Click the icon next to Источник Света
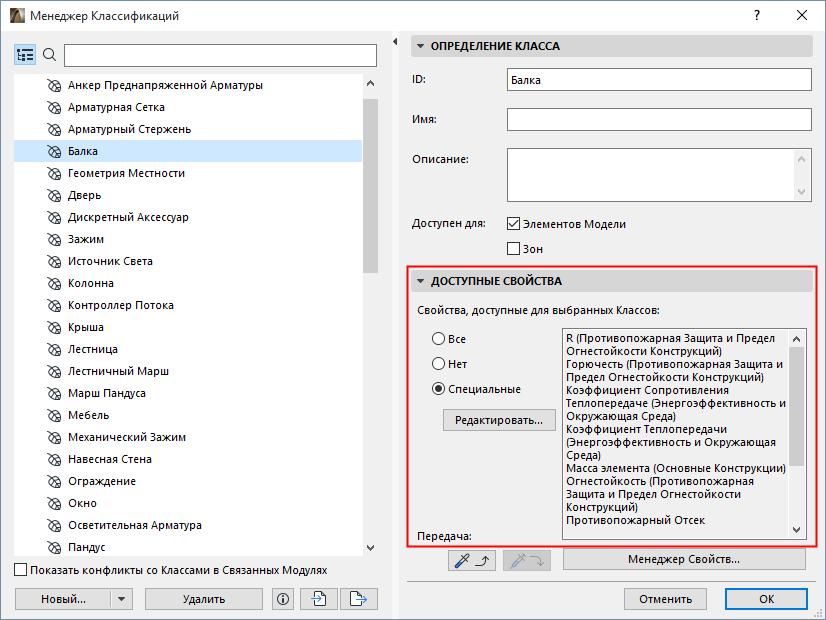 [x=54, y=262]
